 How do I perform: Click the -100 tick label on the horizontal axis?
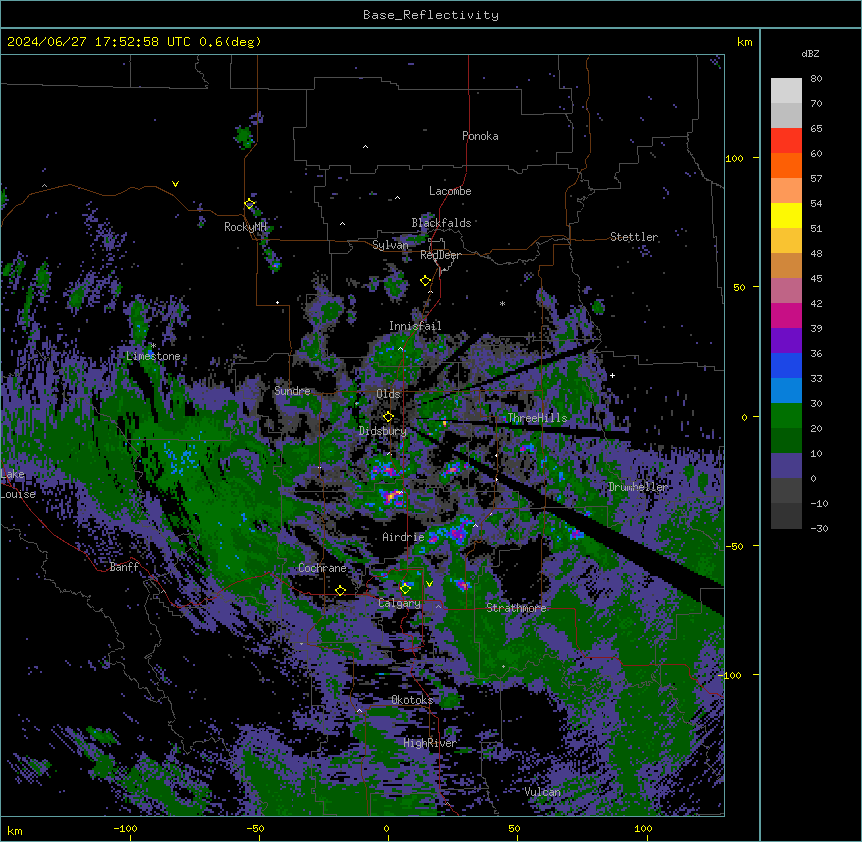(x=125, y=828)
